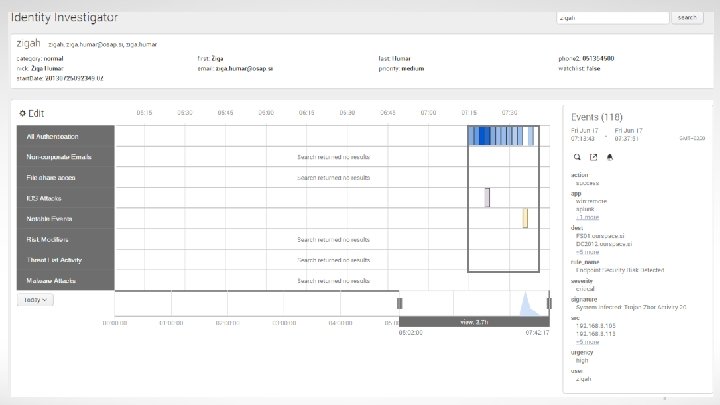
Task: Click the category: normal field
Action: pos(40,59)
